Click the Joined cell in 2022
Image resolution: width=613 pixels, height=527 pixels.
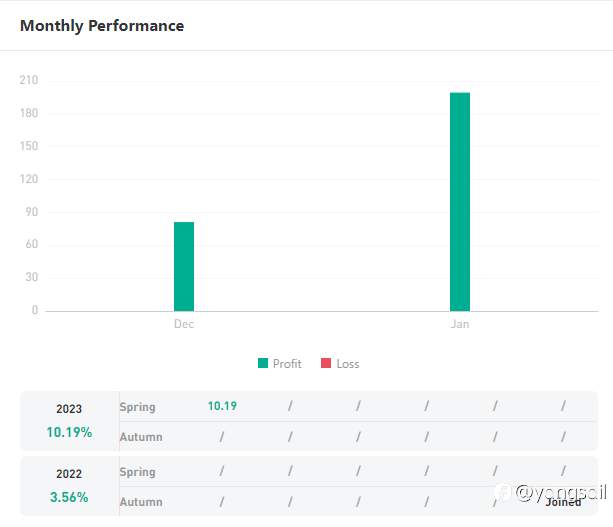click(x=563, y=502)
